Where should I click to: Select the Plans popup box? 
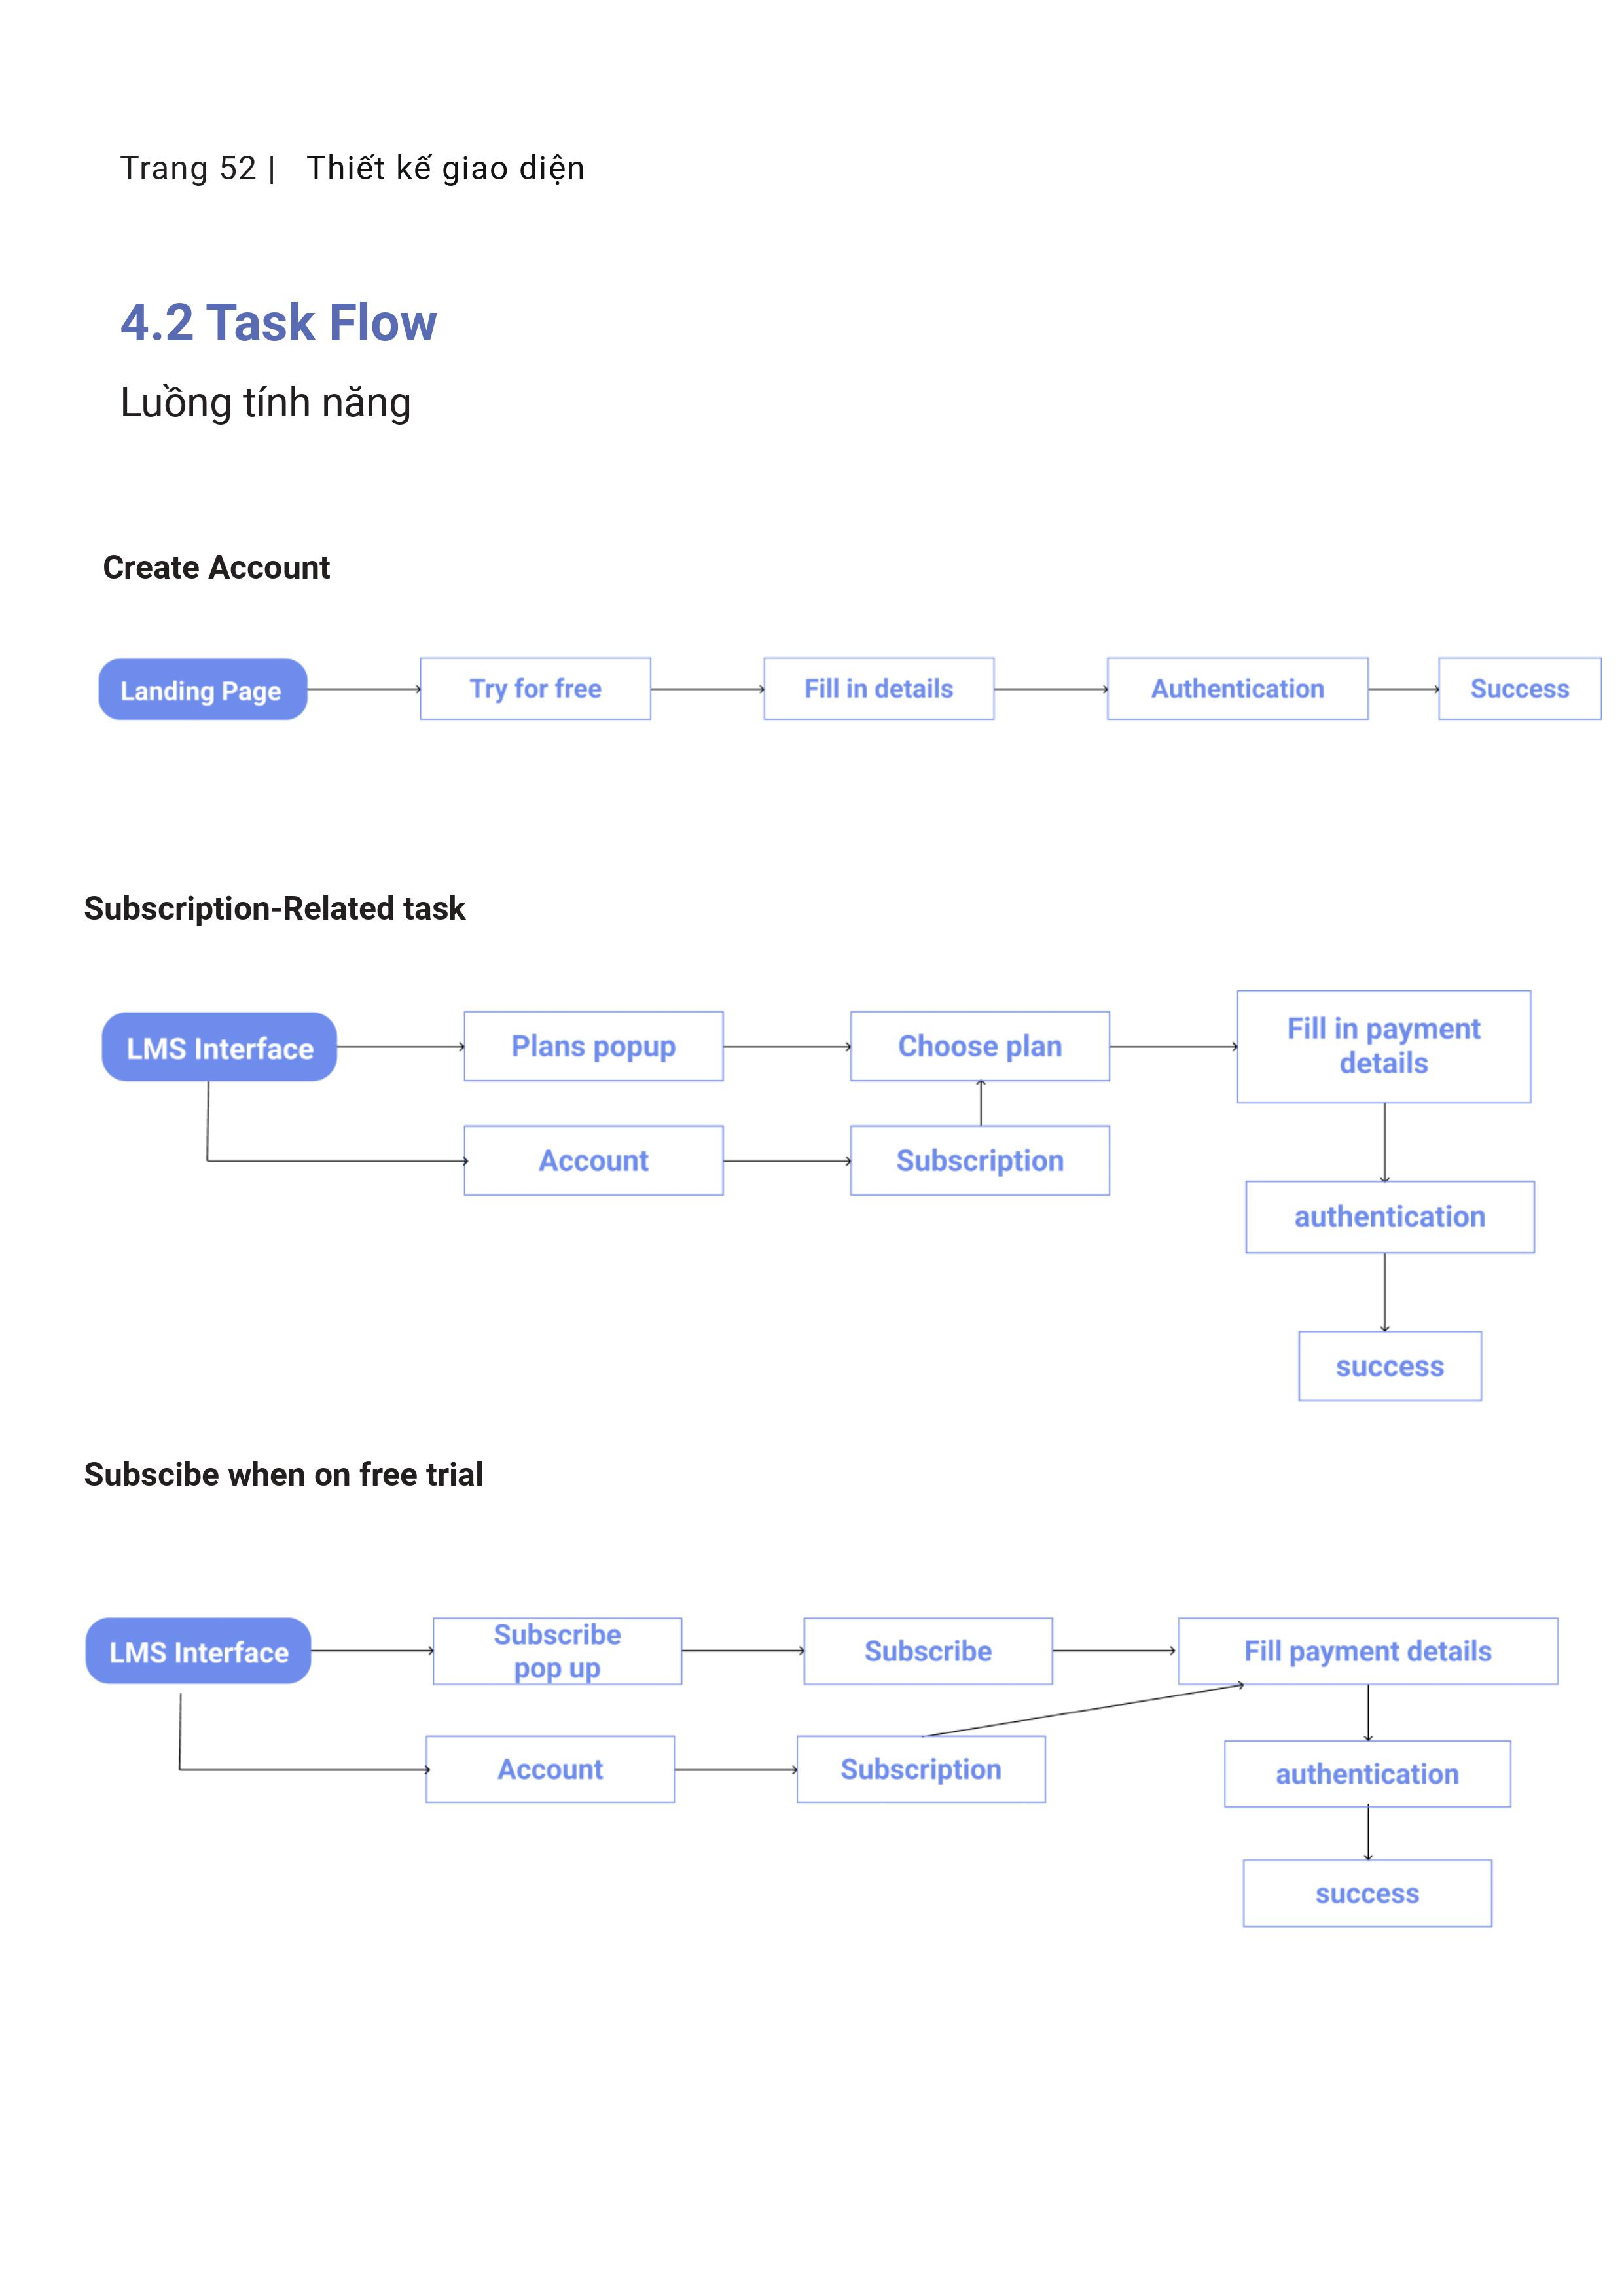click(x=593, y=1046)
